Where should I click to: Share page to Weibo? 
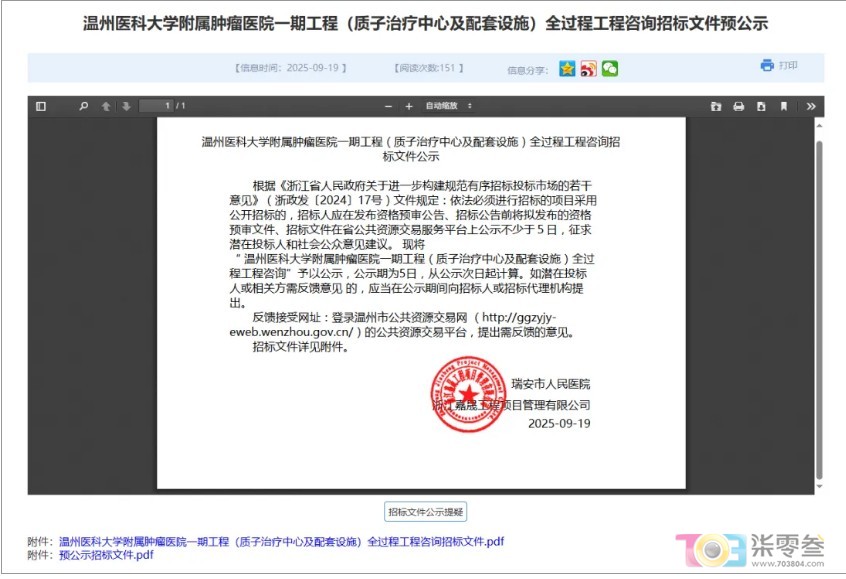pos(589,68)
